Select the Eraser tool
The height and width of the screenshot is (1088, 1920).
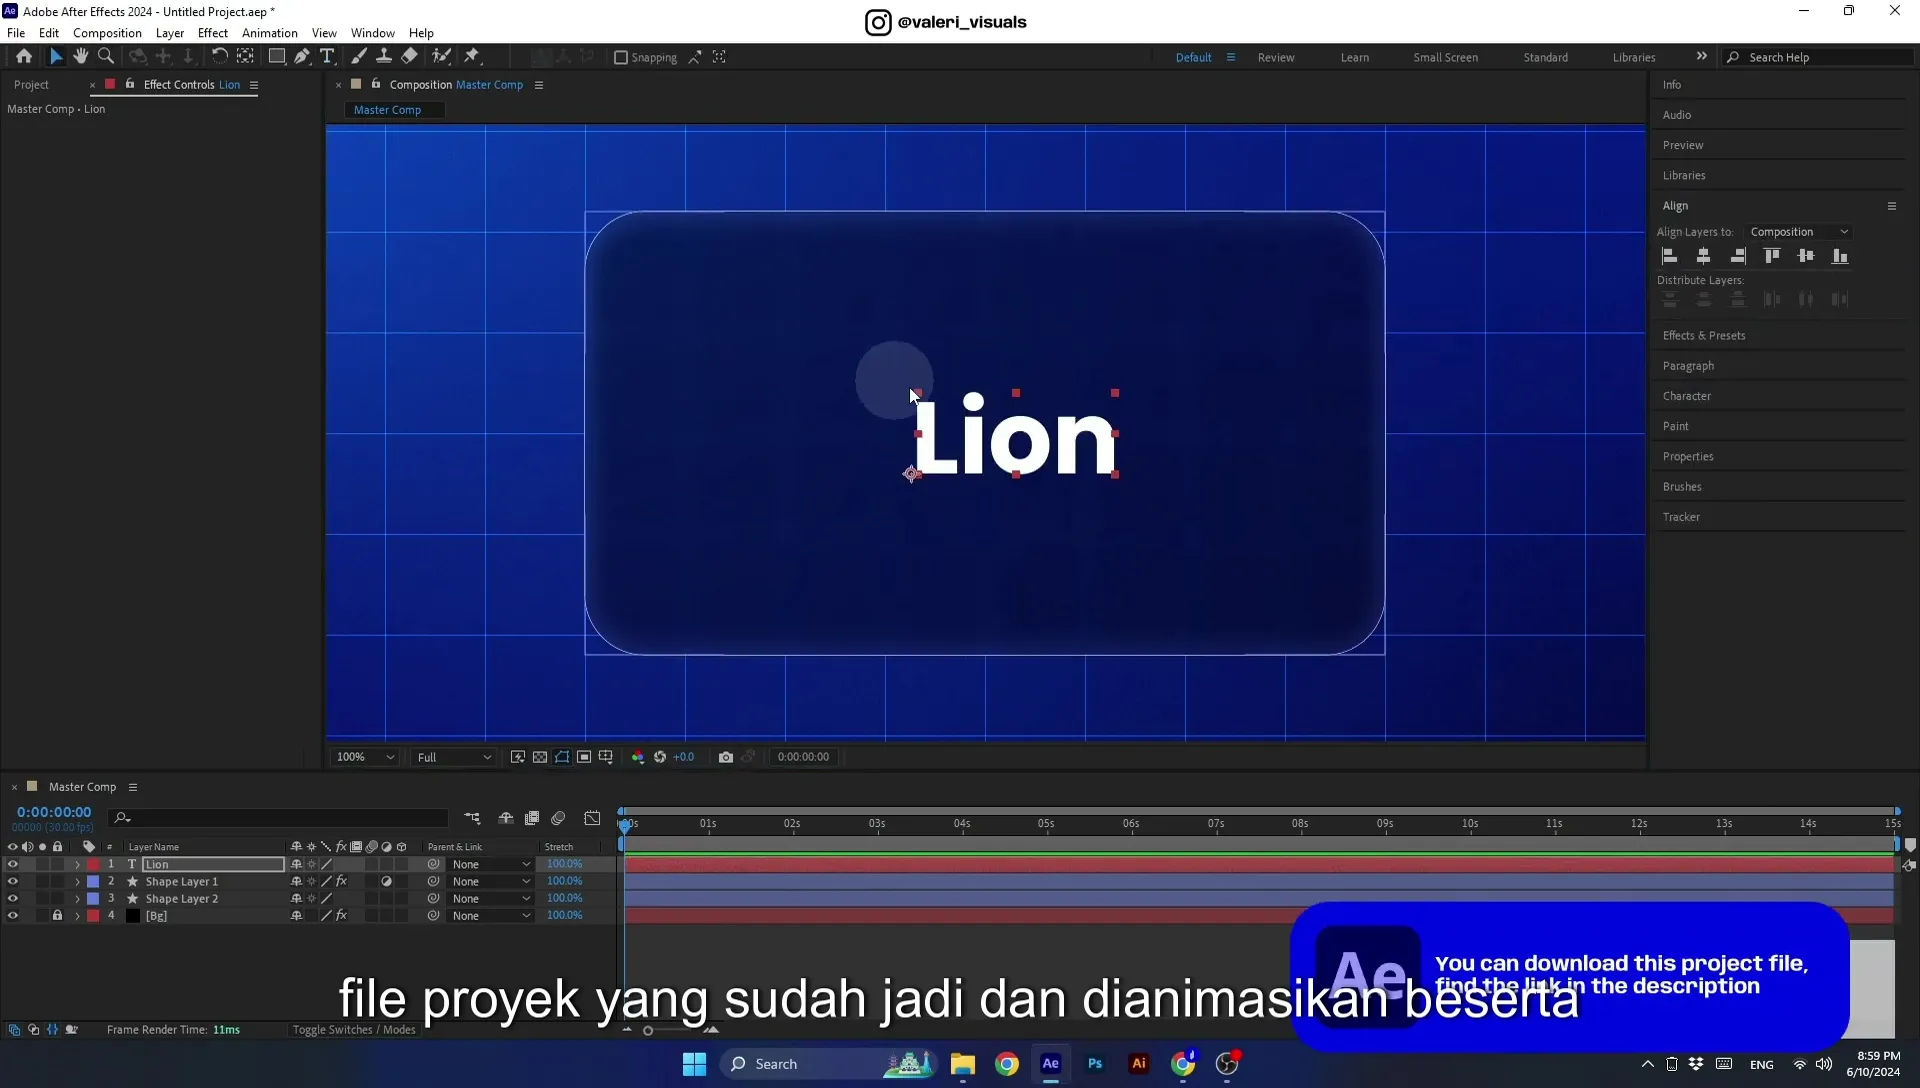(x=410, y=57)
